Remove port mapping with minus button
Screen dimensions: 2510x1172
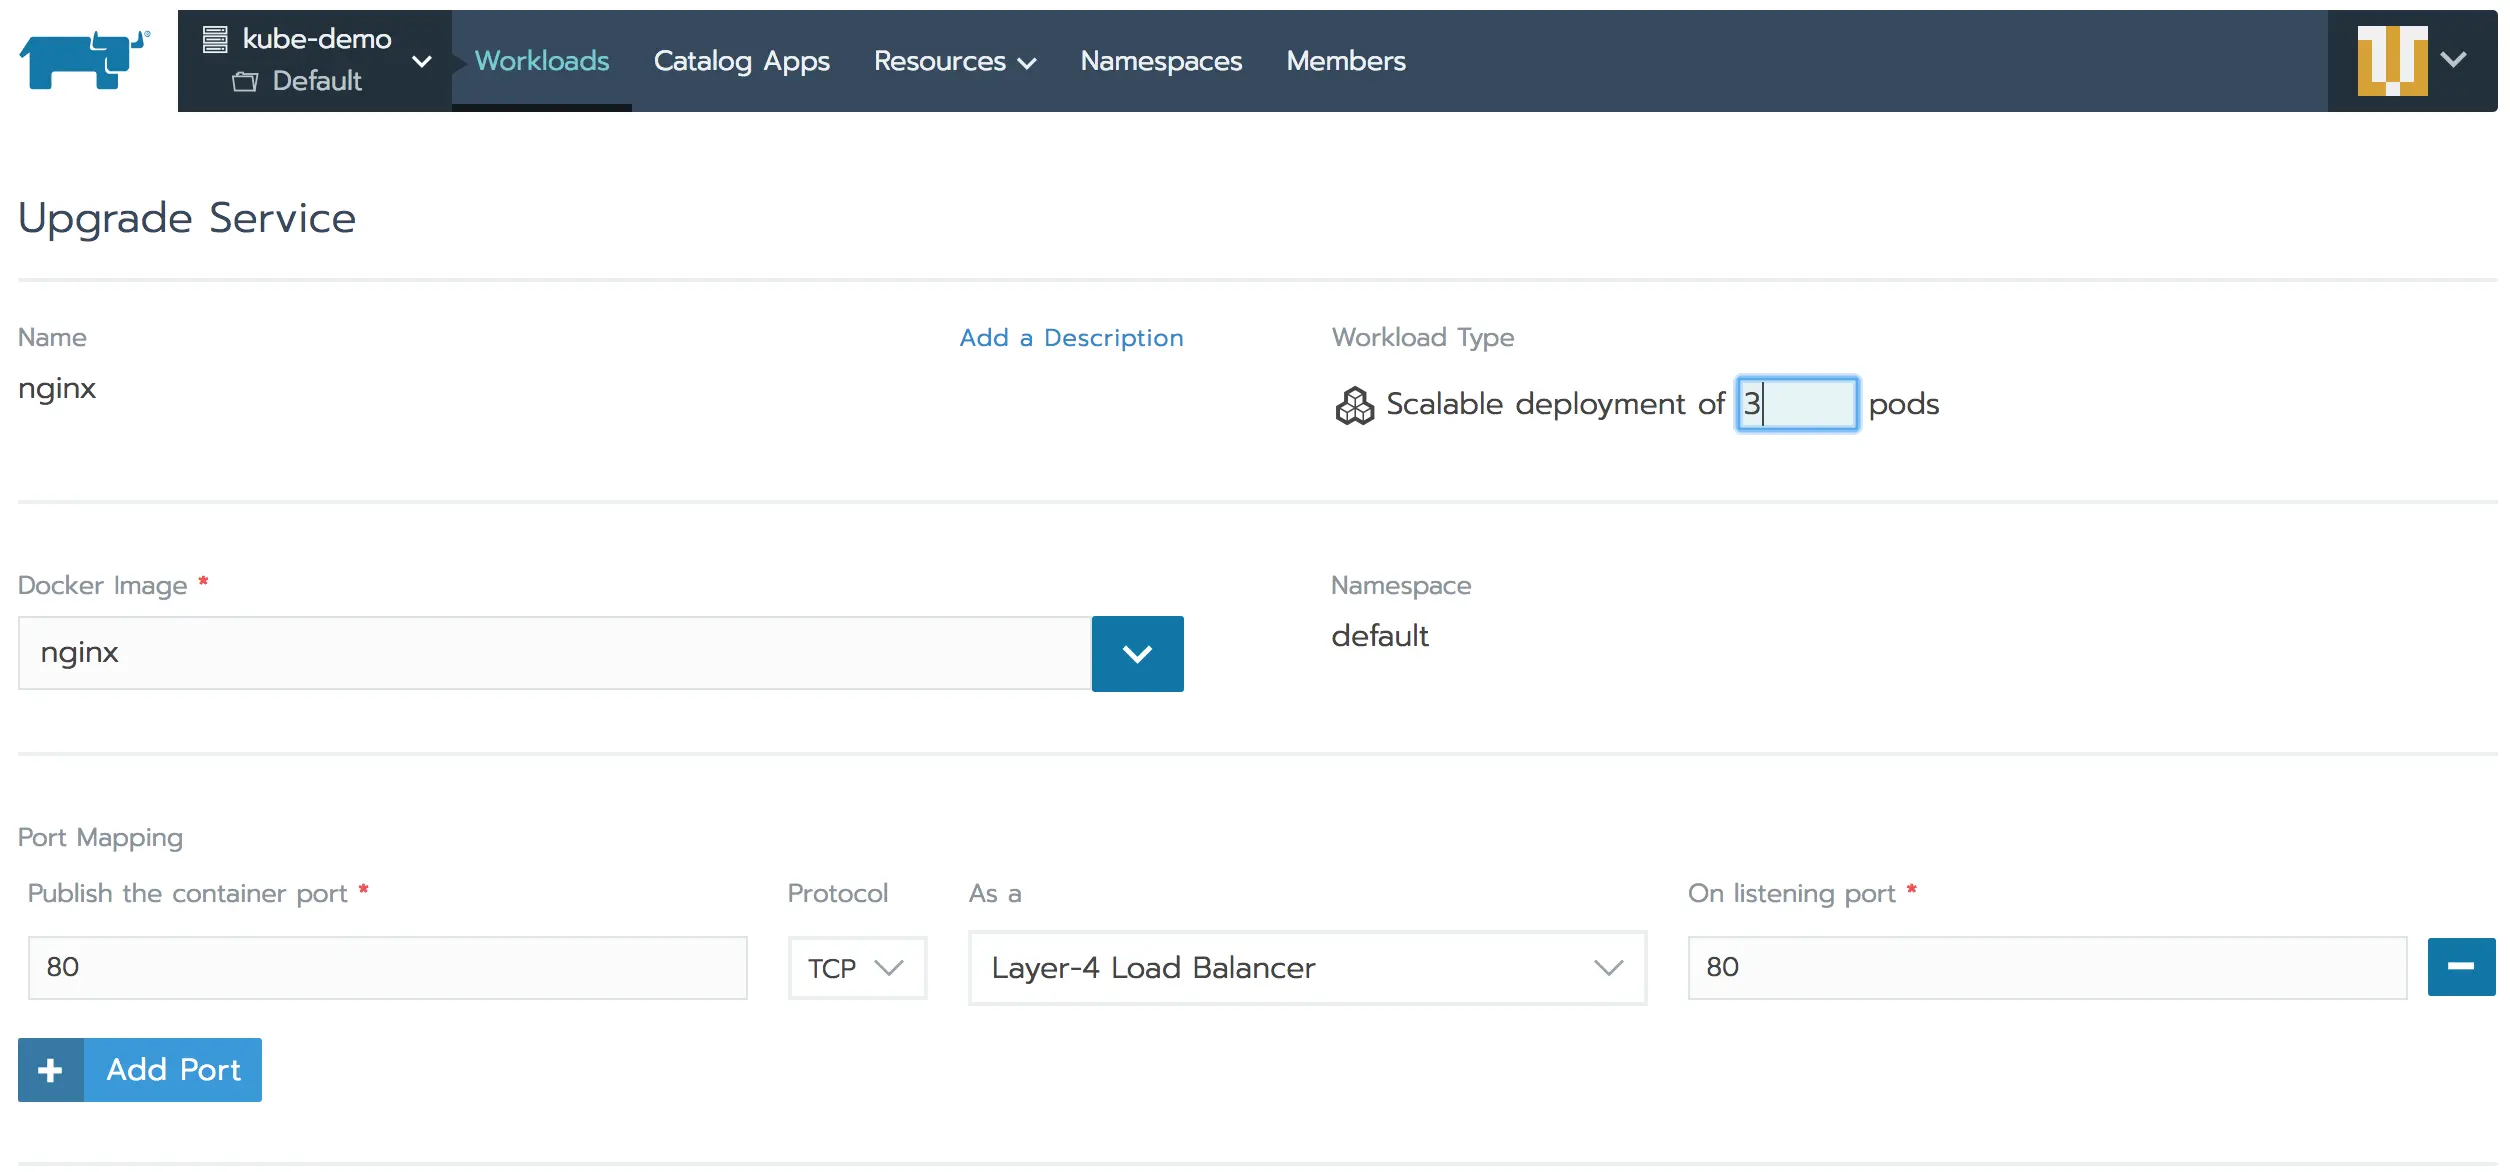pyautogui.click(x=2460, y=966)
